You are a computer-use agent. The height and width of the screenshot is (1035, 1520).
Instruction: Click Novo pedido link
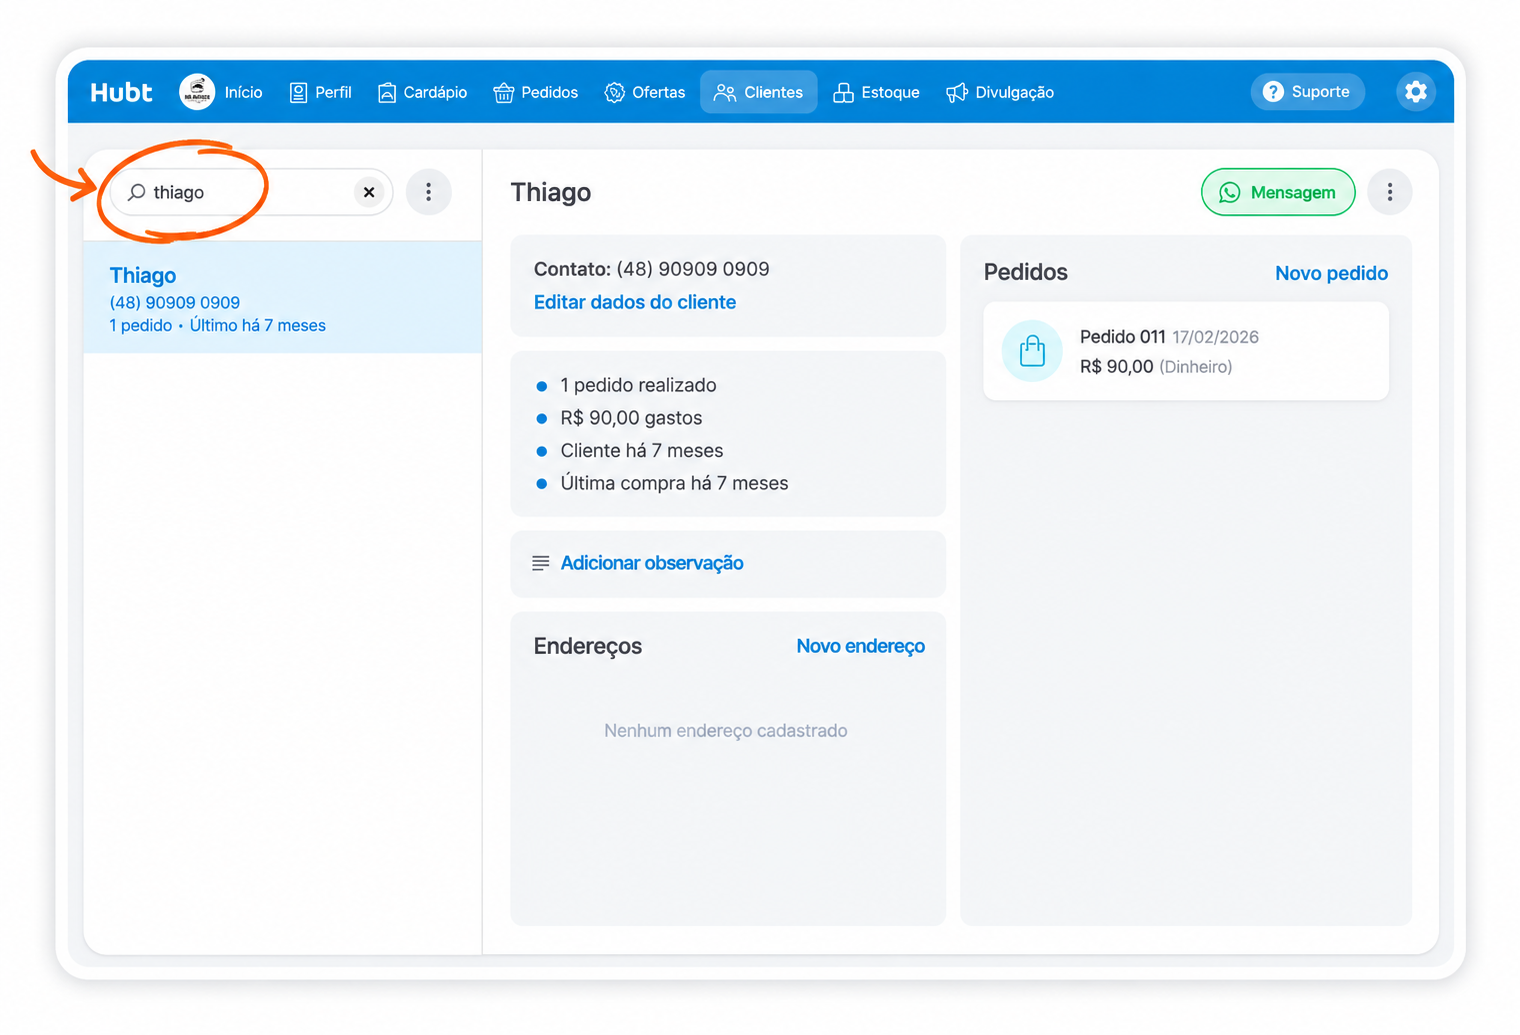[x=1331, y=273]
